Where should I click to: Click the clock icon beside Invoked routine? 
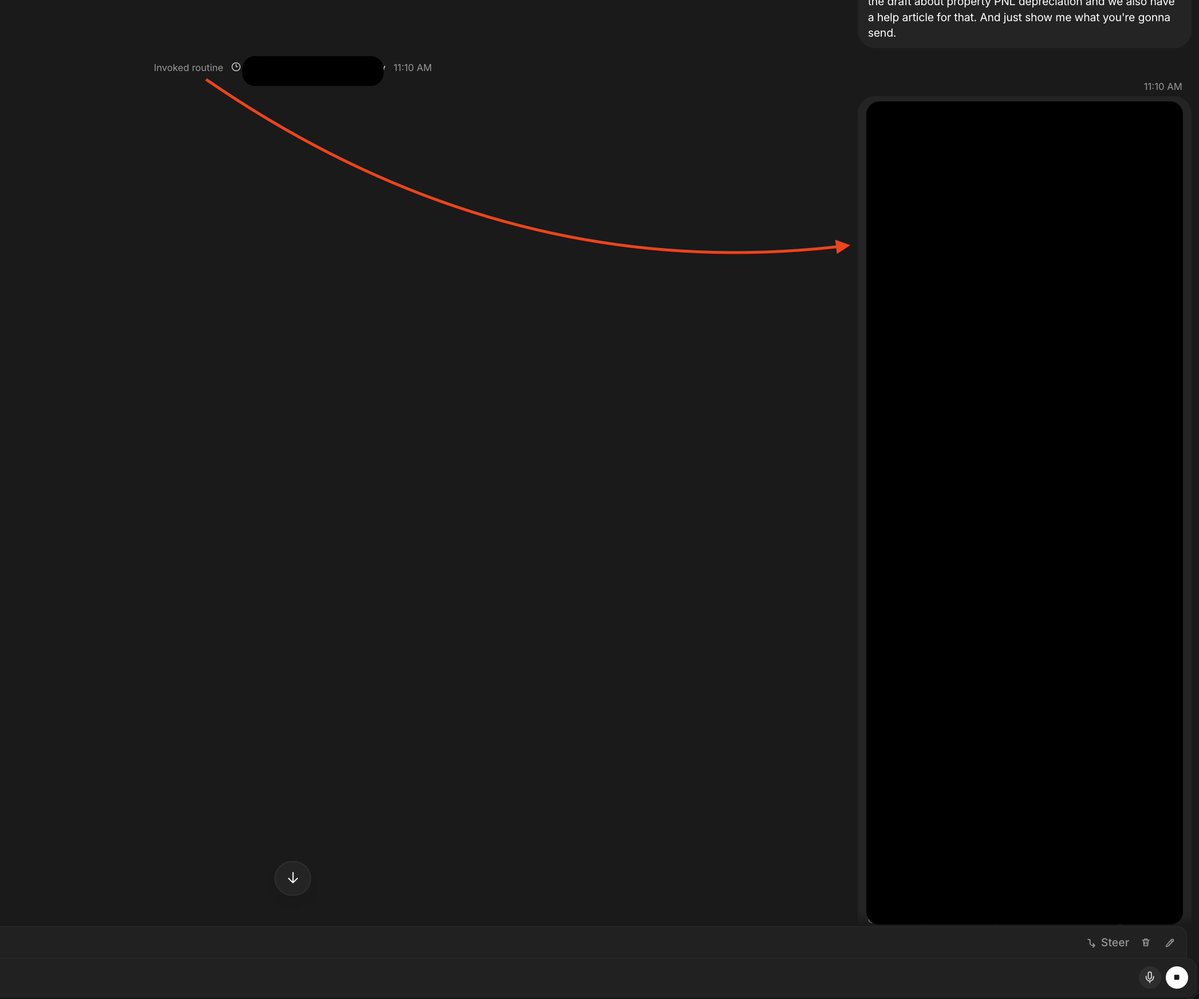point(236,67)
